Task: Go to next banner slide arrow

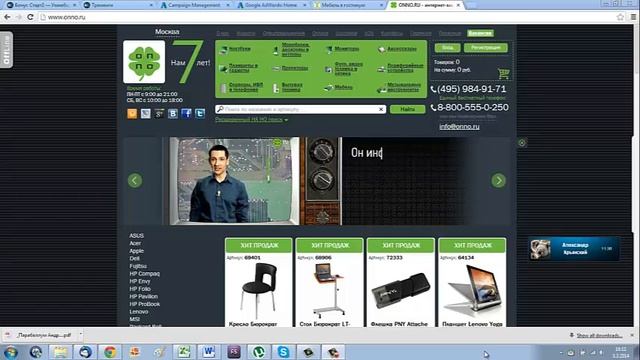Action: (x=498, y=180)
